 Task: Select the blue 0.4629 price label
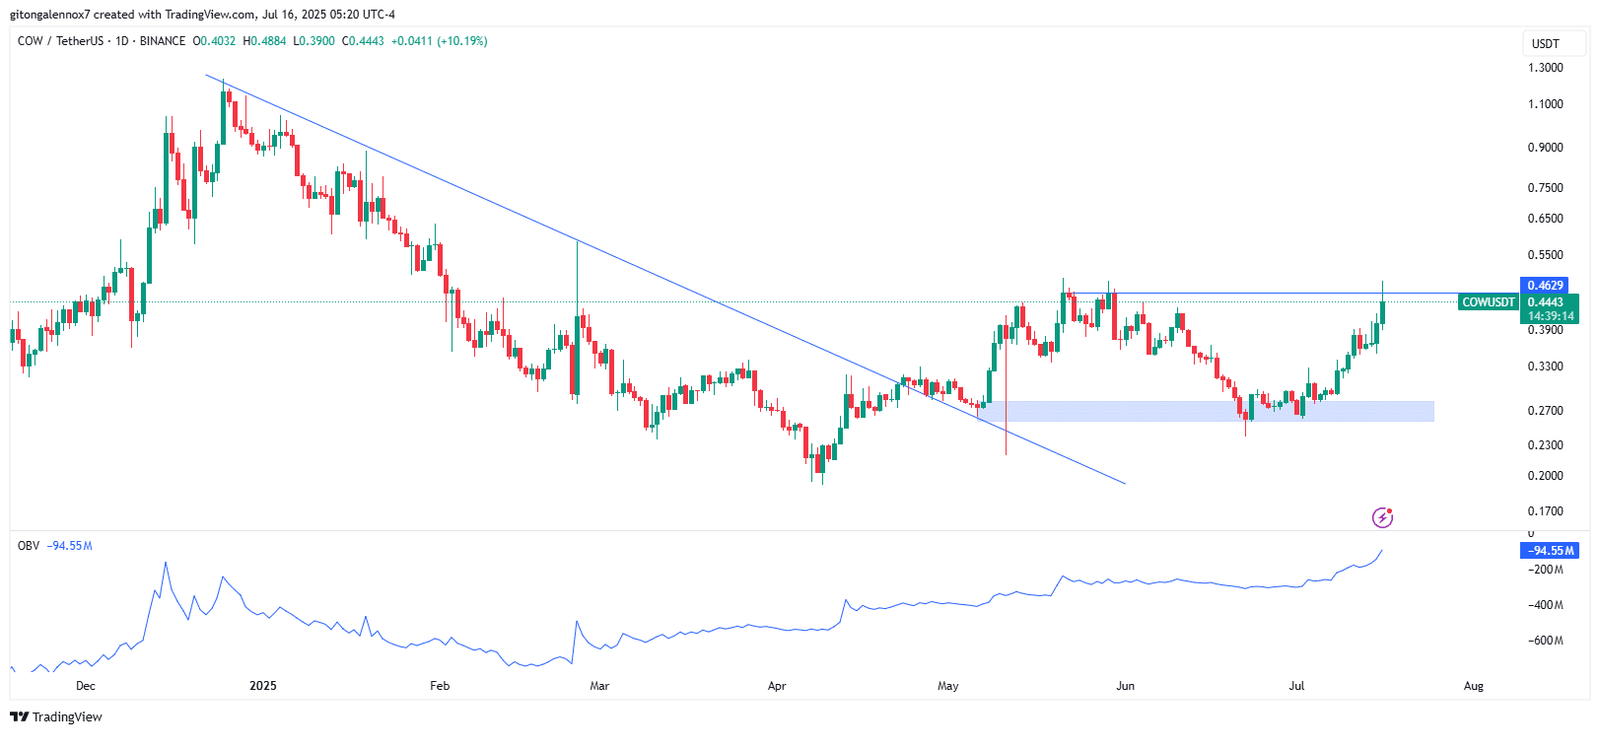1545,286
